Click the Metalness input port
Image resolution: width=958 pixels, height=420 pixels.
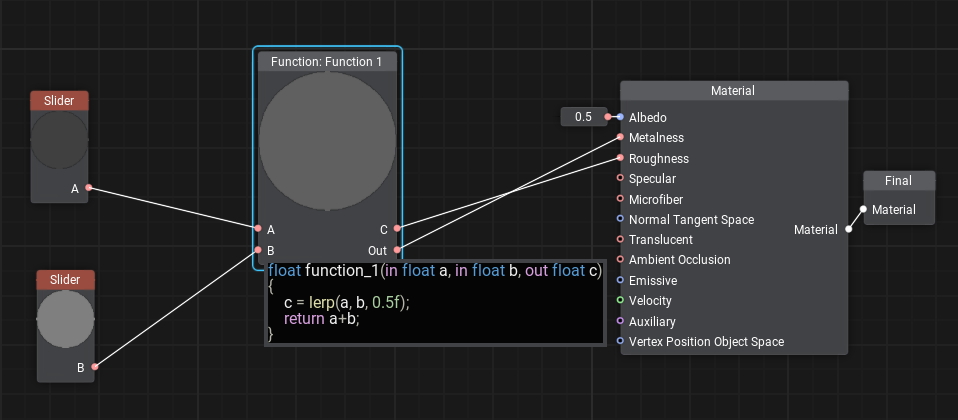click(620, 138)
